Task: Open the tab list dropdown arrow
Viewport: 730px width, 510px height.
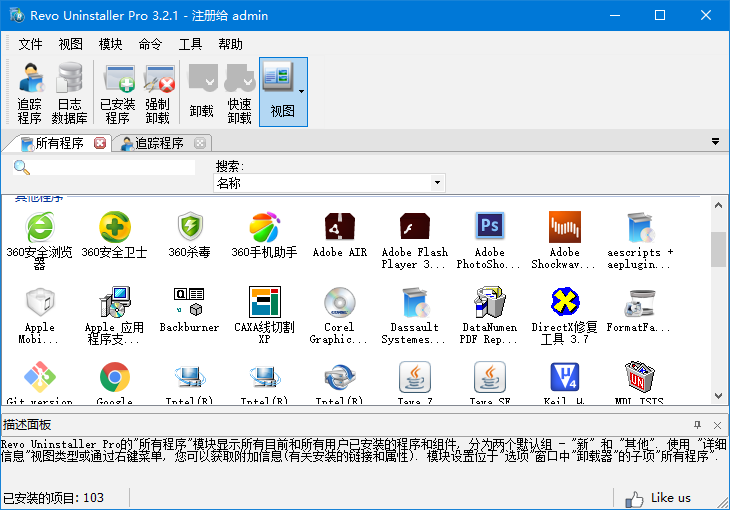Action: [716, 141]
